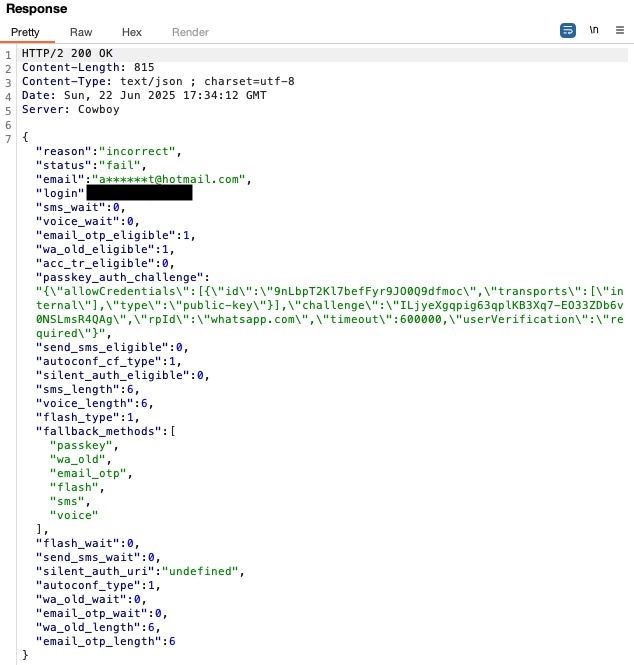The width and height of the screenshot is (634, 665).
Task: Click the whatsapp.com rpId text
Action: tap(259, 319)
